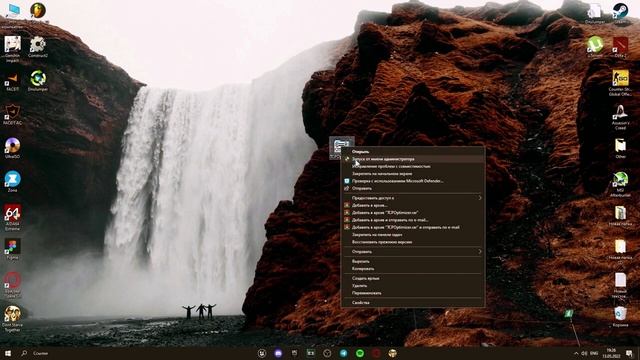The height and width of the screenshot is (360, 640).
Task: Select the FACEIT AC shield shortcut
Action: [13, 115]
